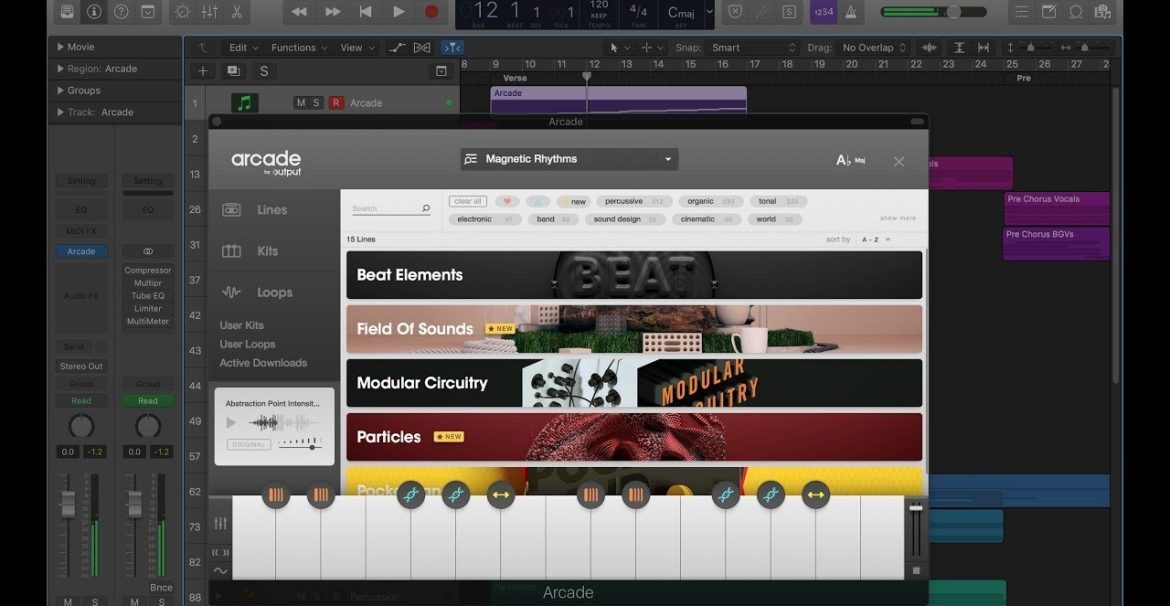Record-enable the Arcade track

337,103
